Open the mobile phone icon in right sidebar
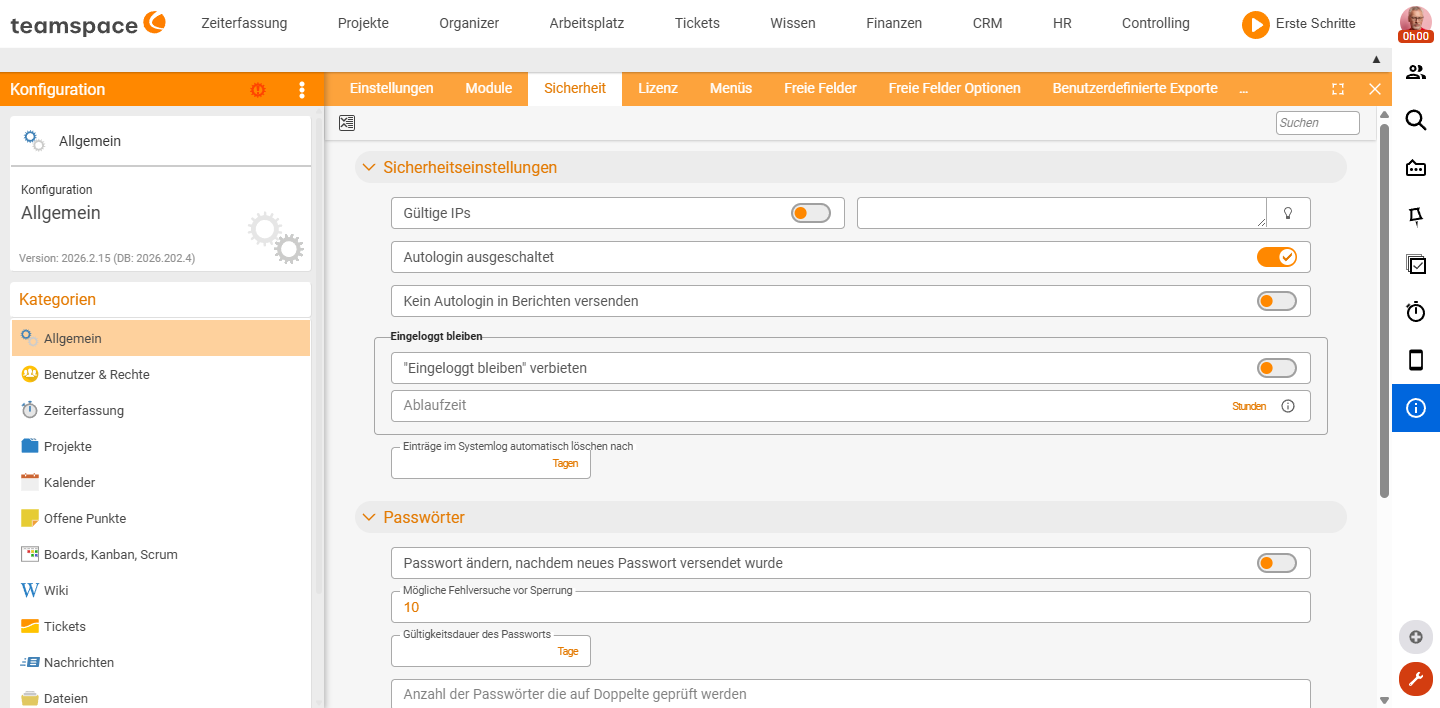 [1416, 360]
